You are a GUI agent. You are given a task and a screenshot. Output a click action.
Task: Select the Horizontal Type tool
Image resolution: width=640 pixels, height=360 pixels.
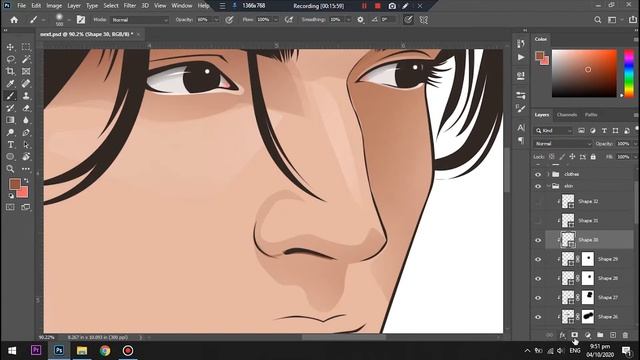(10, 144)
